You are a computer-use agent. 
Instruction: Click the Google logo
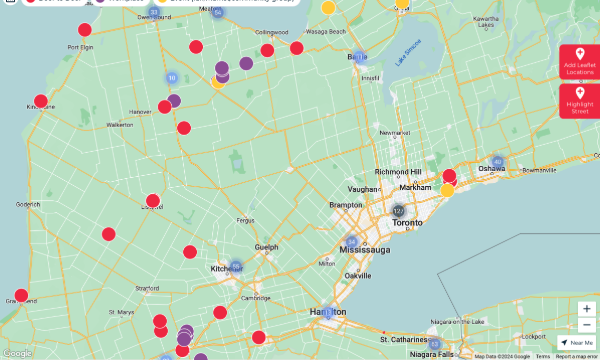click(x=17, y=353)
